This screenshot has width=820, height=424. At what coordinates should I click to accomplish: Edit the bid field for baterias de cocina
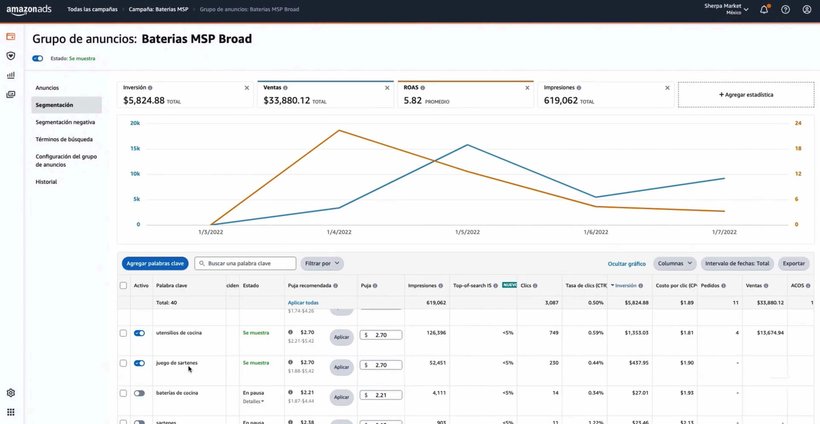coord(381,395)
